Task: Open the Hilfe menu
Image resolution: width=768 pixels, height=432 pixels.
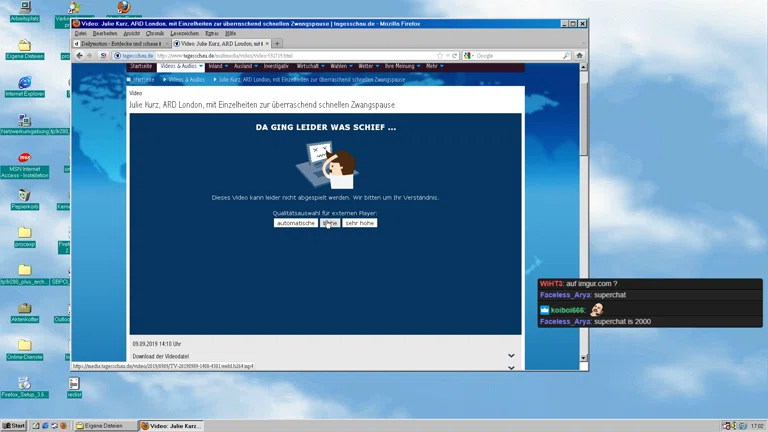Action: (230, 33)
